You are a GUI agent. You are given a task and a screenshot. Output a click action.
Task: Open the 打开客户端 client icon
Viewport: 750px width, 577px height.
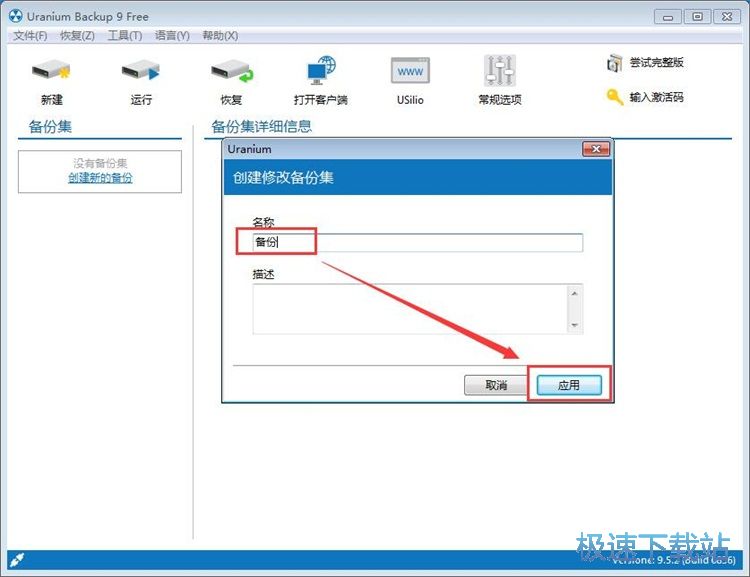321,71
